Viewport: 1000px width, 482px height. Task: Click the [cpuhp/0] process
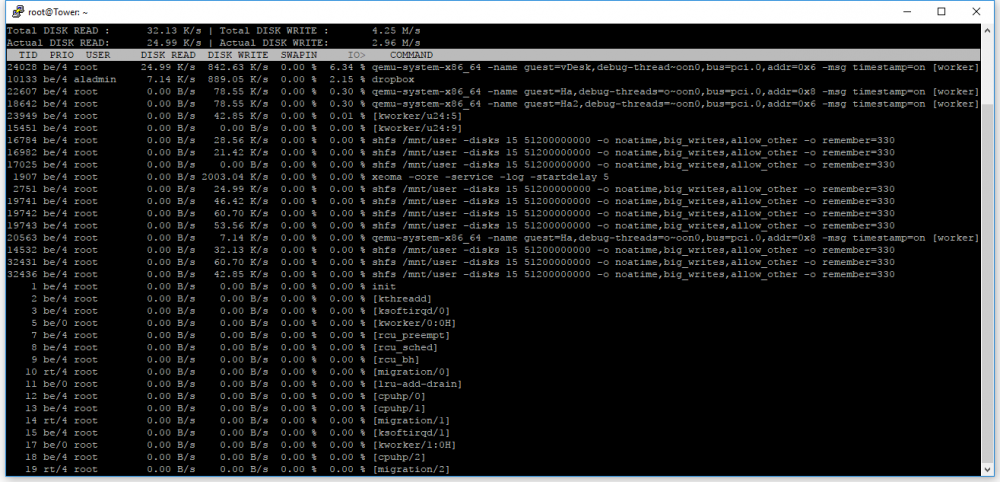point(399,396)
